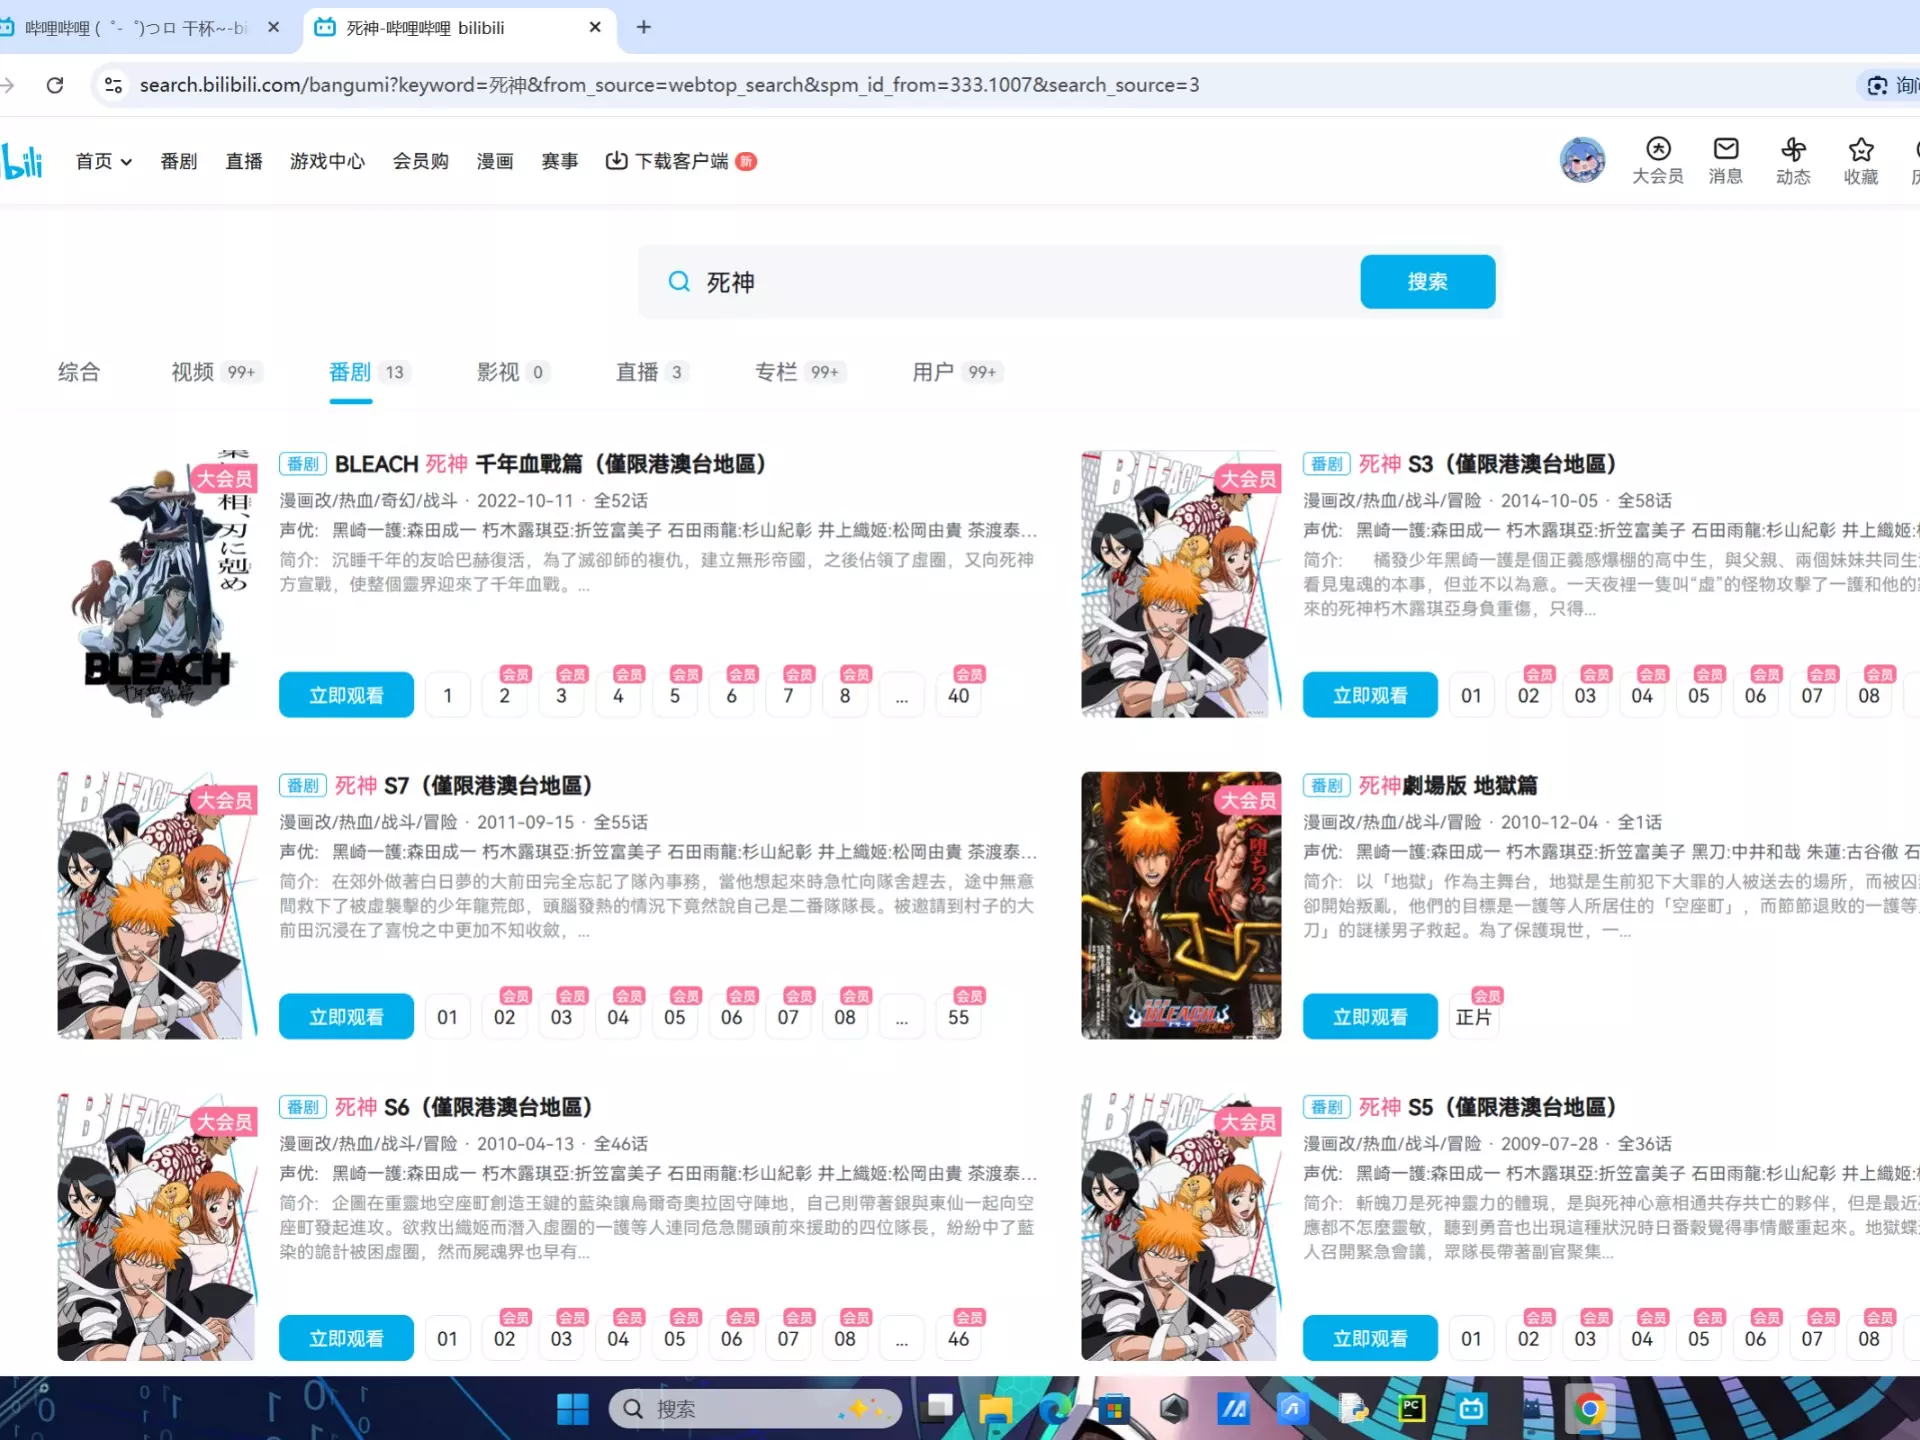Click the user avatar in header
Screen dimensions: 1920x1440
(1582, 160)
